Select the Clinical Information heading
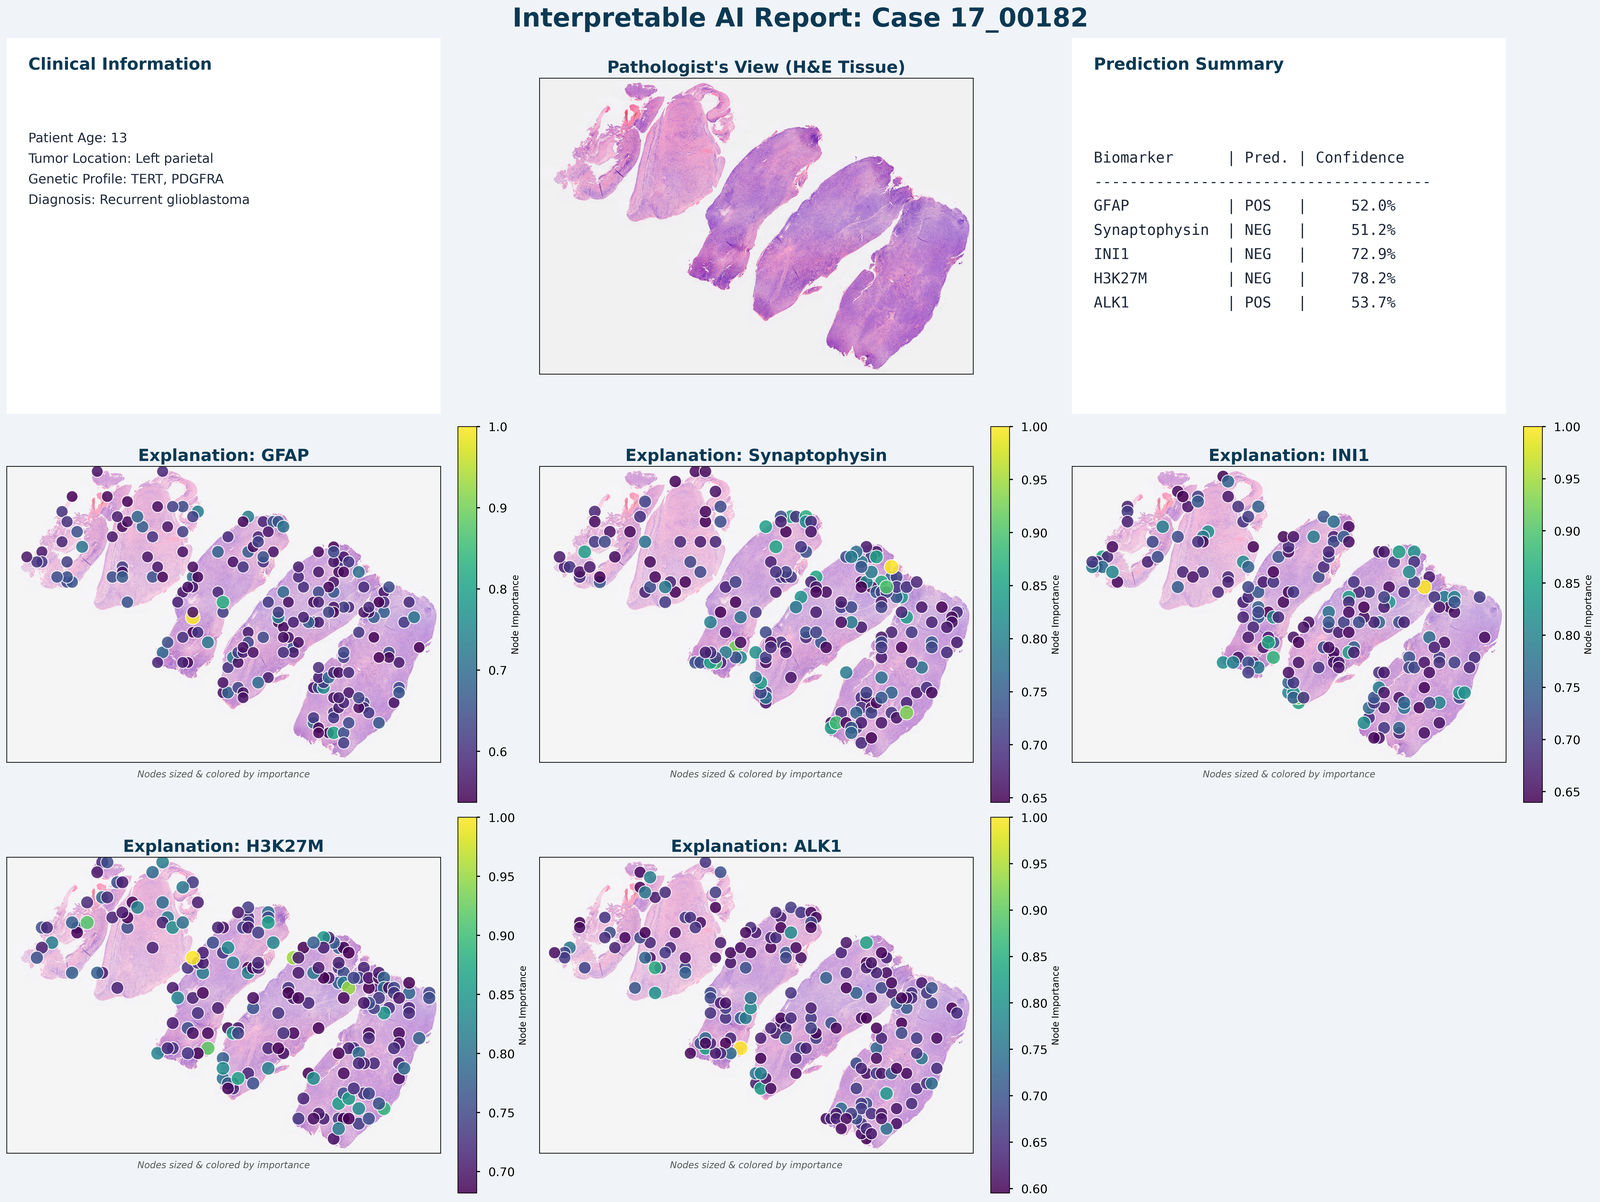This screenshot has height=1202, width=1600. (x=120, y=64)
